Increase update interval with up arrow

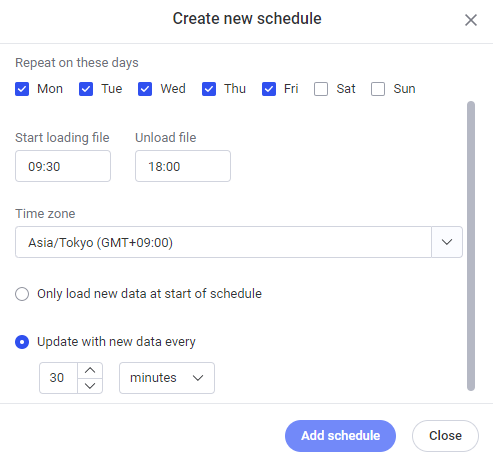click(90, 370)
